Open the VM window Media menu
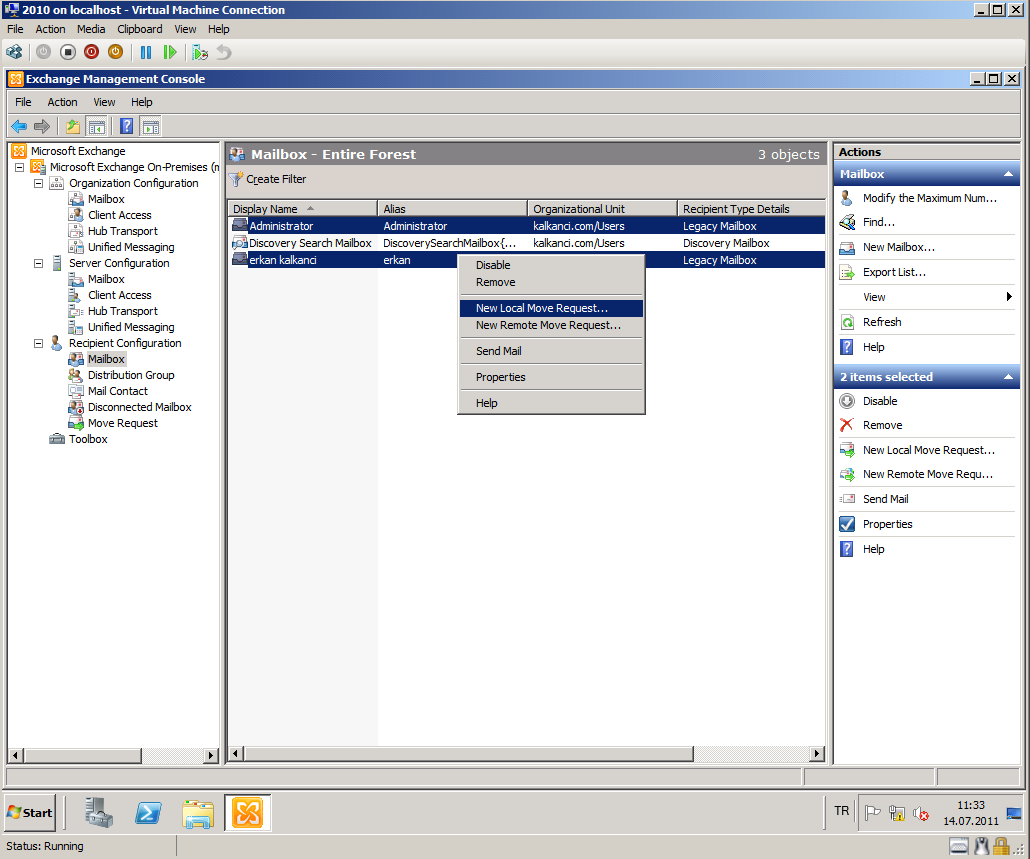Screen dimensions: 1030x859 coord(91,29)
